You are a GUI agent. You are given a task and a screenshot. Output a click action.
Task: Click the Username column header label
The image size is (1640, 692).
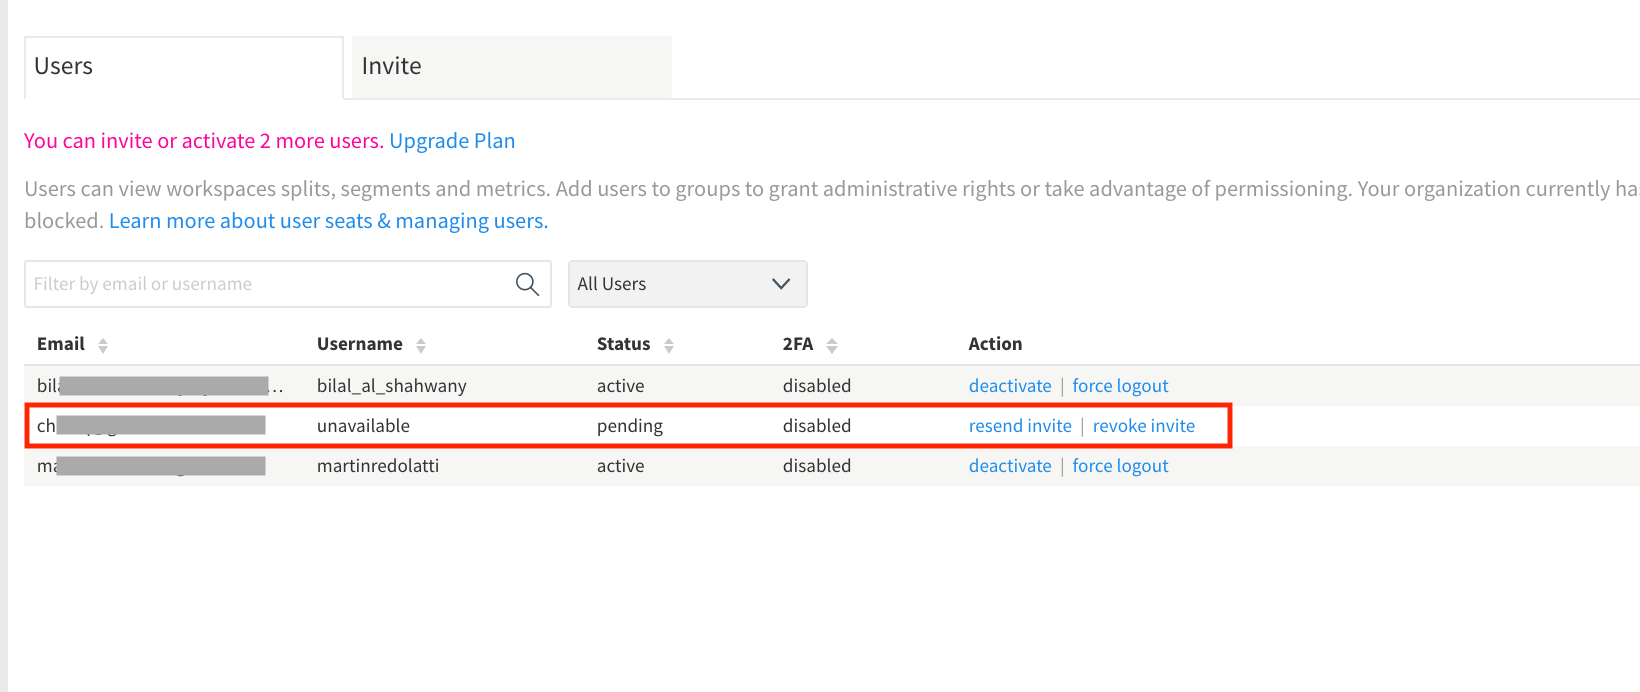[359, 344]
